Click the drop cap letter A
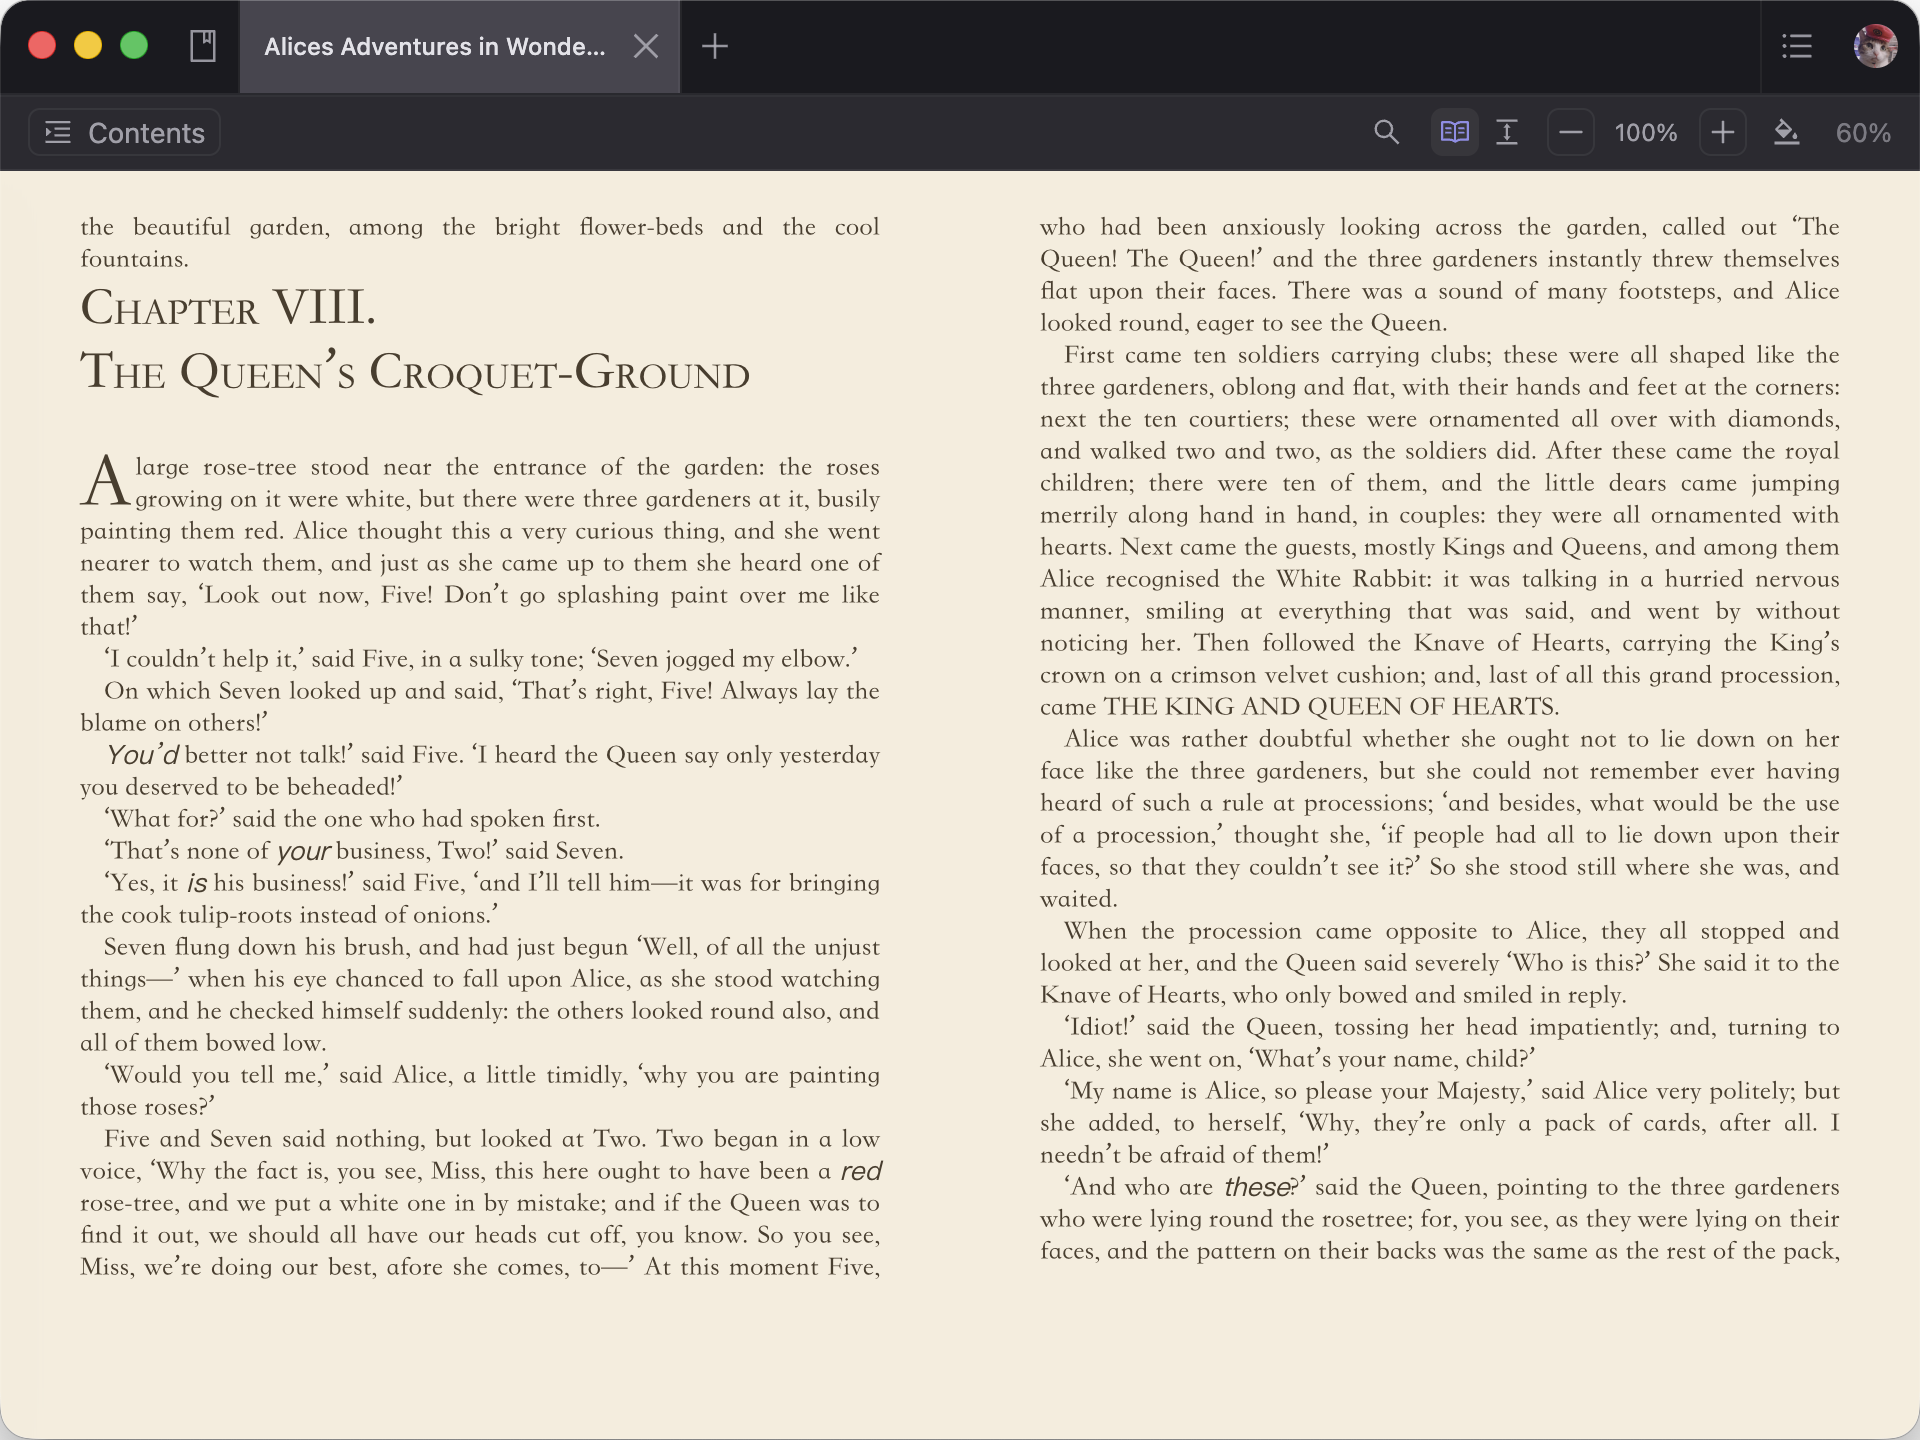The image size is (1920, 1440). click(x=105, y=482)
